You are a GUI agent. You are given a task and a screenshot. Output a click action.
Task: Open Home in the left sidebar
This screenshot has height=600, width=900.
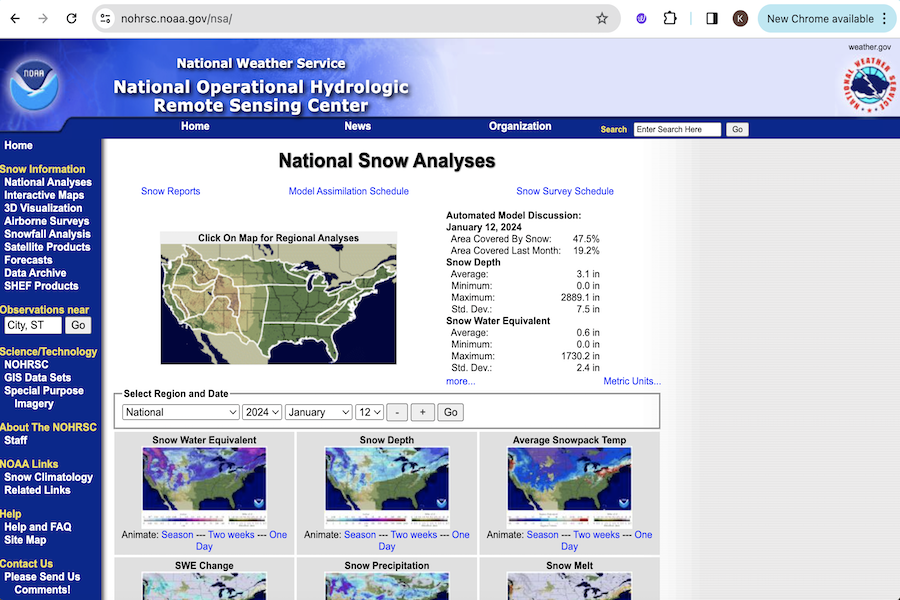(18, 145)
